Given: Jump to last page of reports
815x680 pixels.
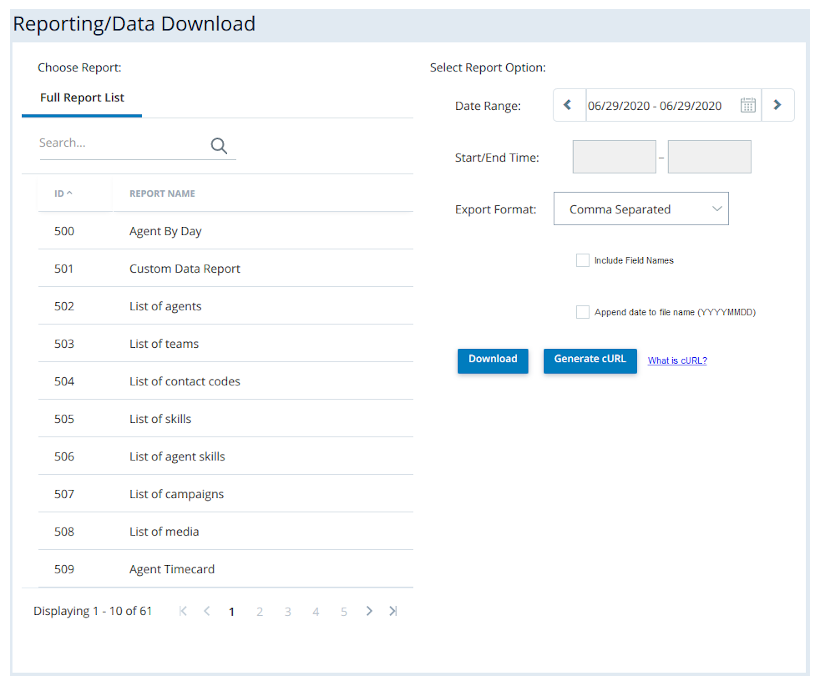Looking at the screenshot, I should [393, 611].
